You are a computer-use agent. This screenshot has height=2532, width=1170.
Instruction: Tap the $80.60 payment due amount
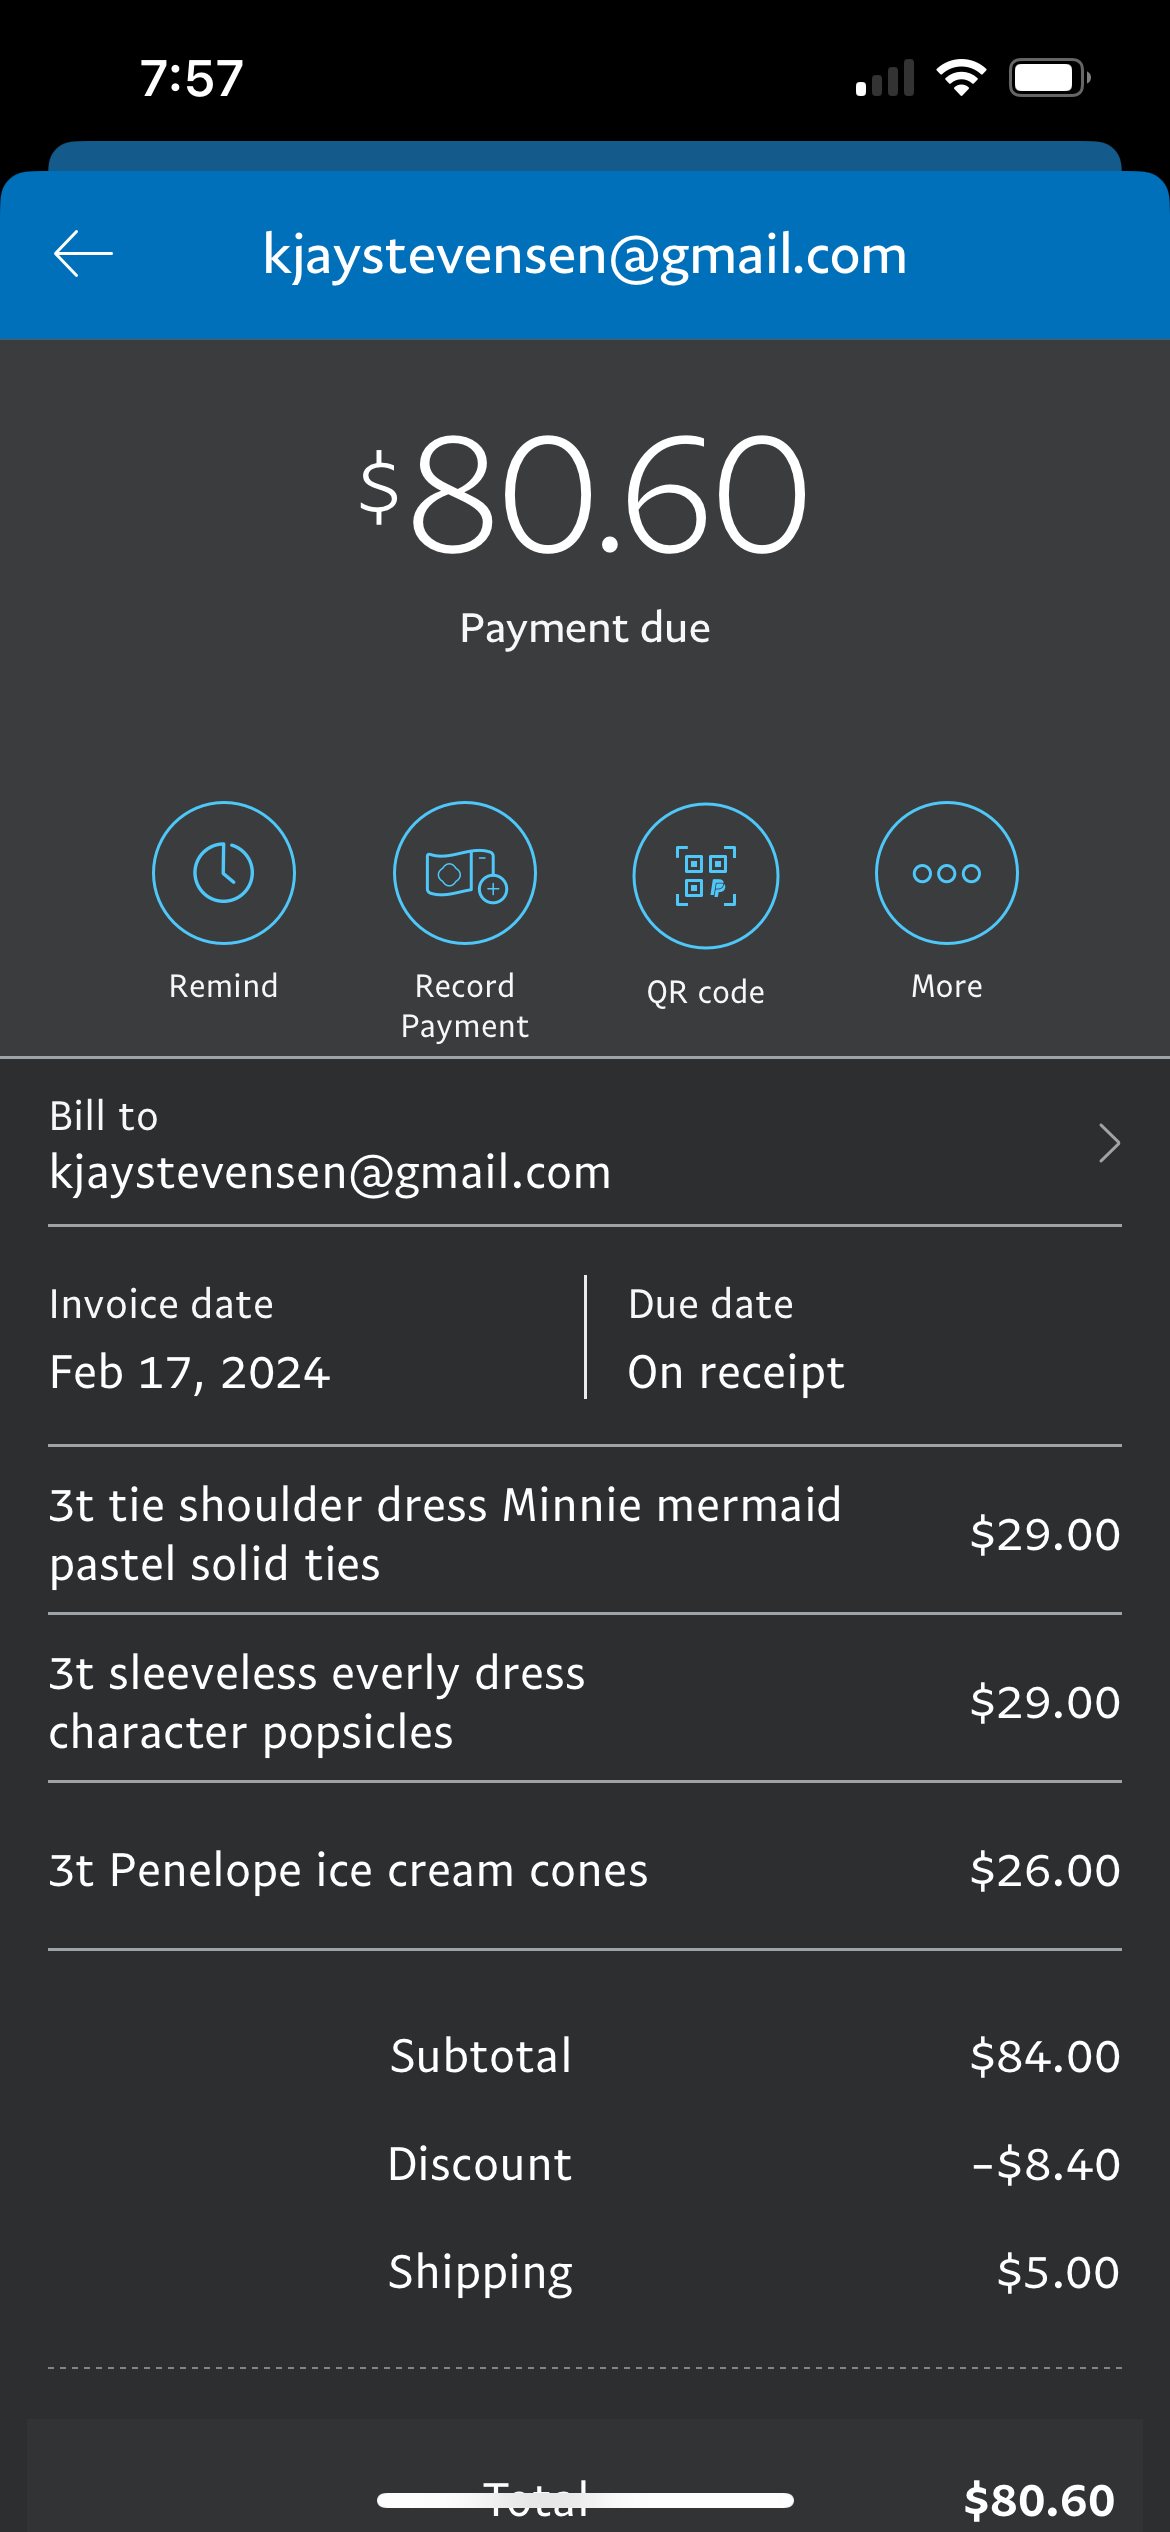[584, 493]
